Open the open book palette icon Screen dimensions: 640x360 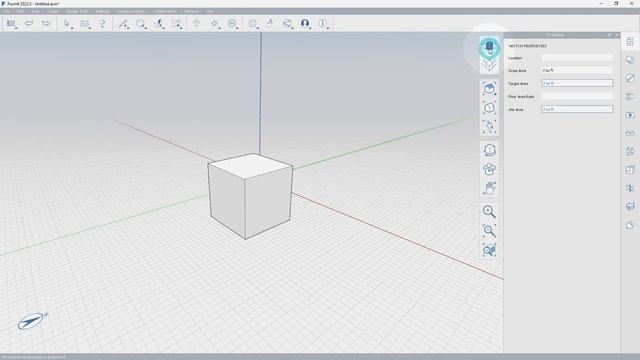[630, 207]
